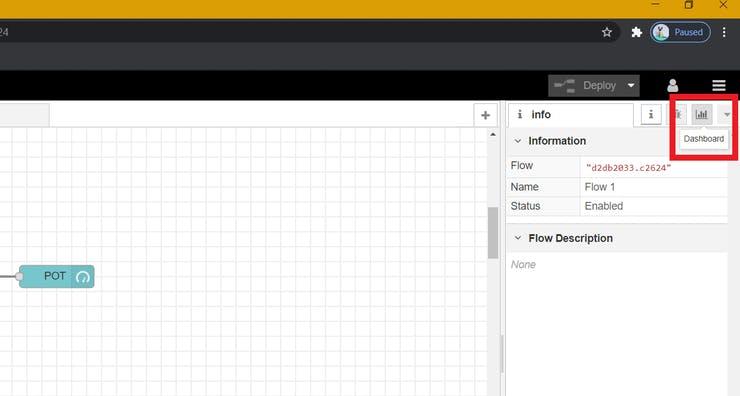
Task: Collapse the Information section
Action: tap(518, 141)
